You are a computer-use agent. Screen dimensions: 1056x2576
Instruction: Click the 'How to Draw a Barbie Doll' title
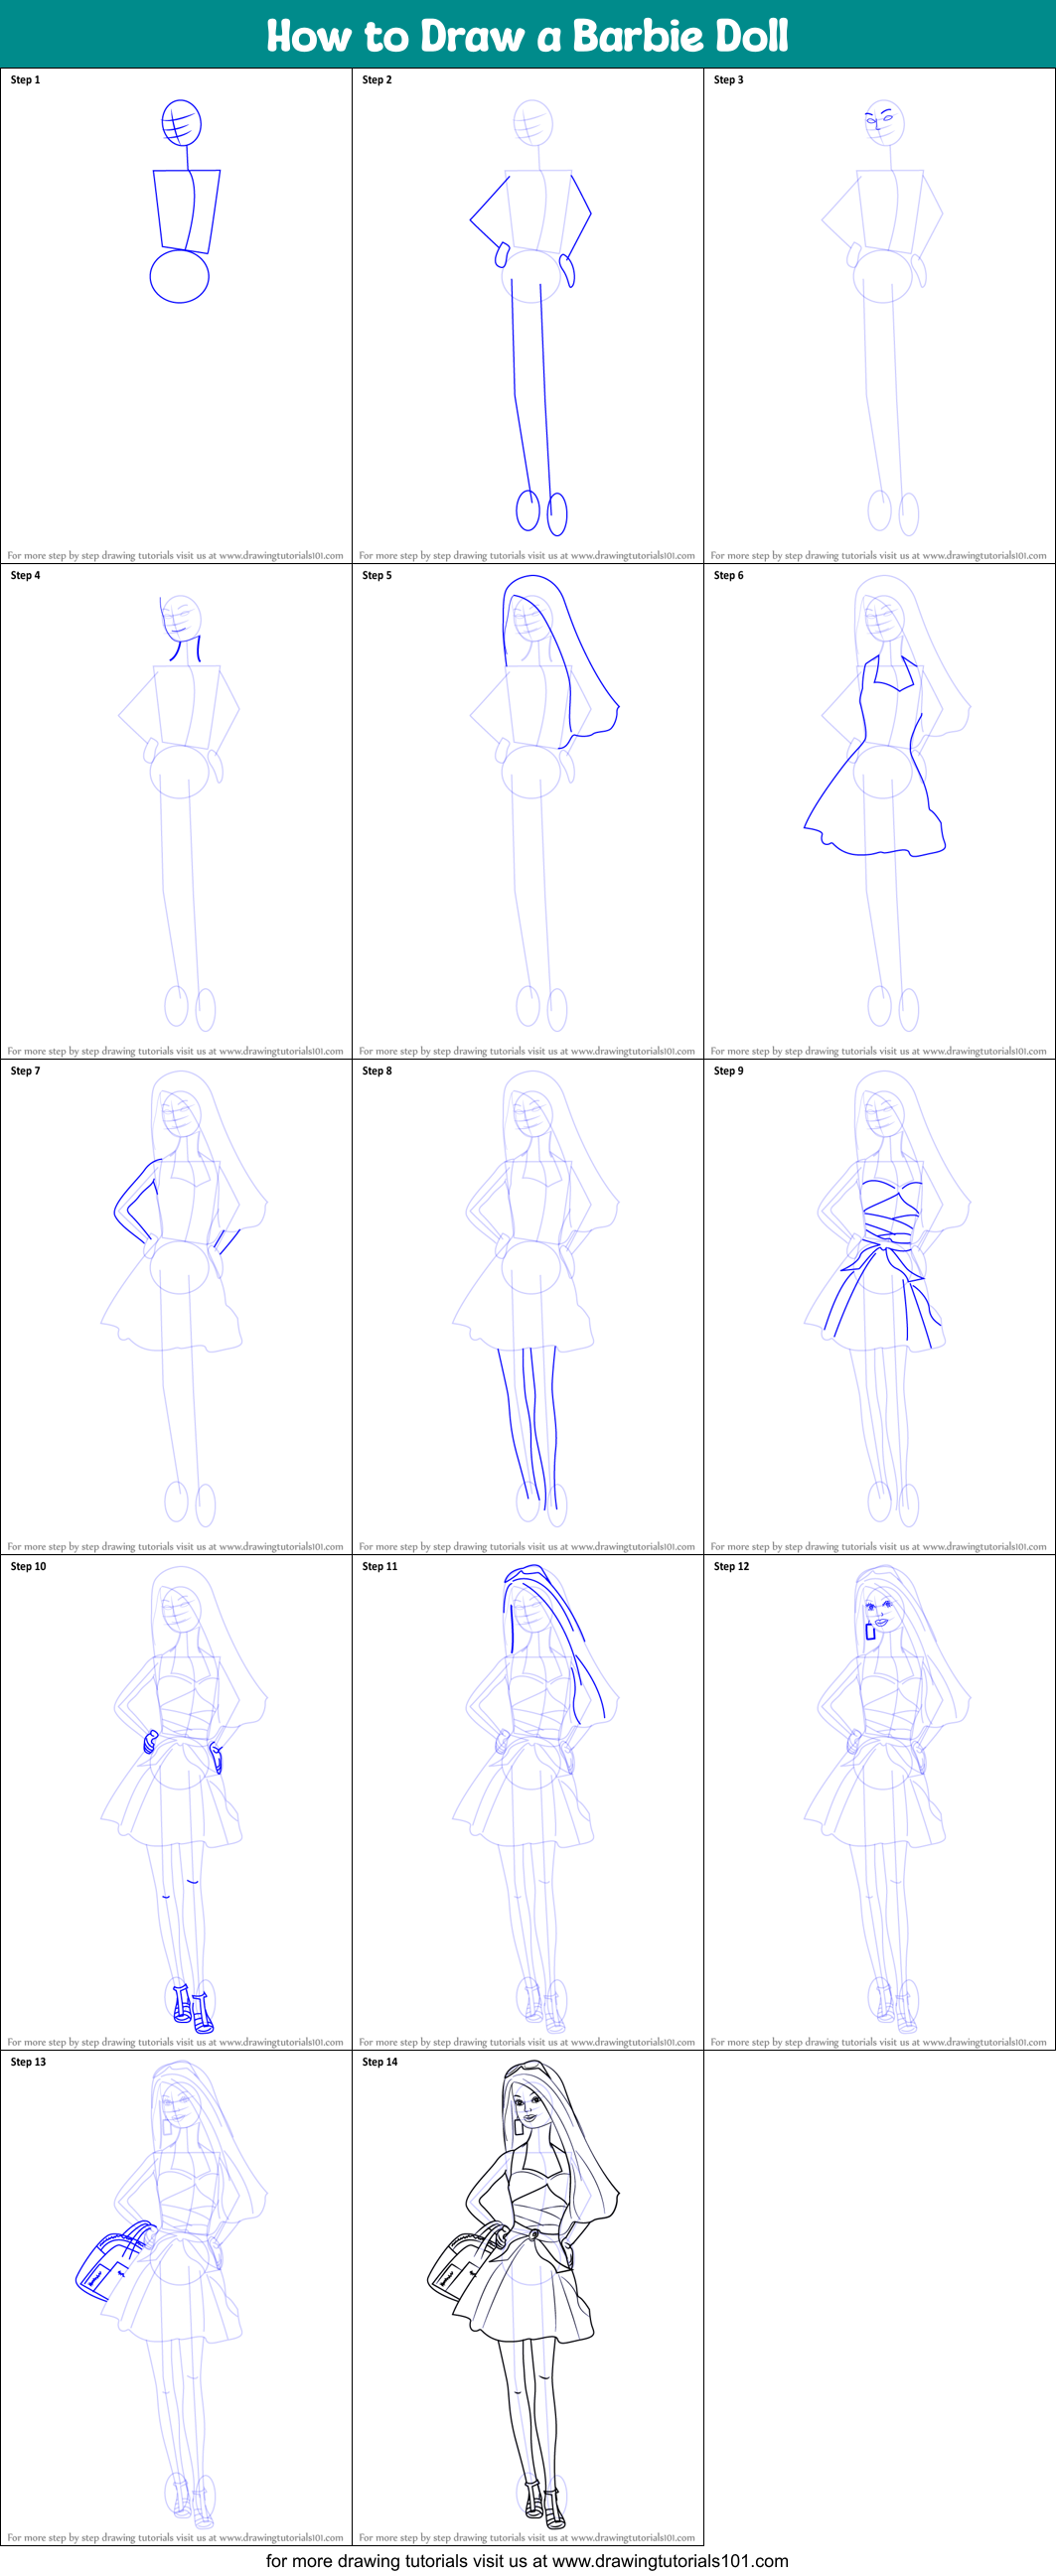[x=527, y=36]
